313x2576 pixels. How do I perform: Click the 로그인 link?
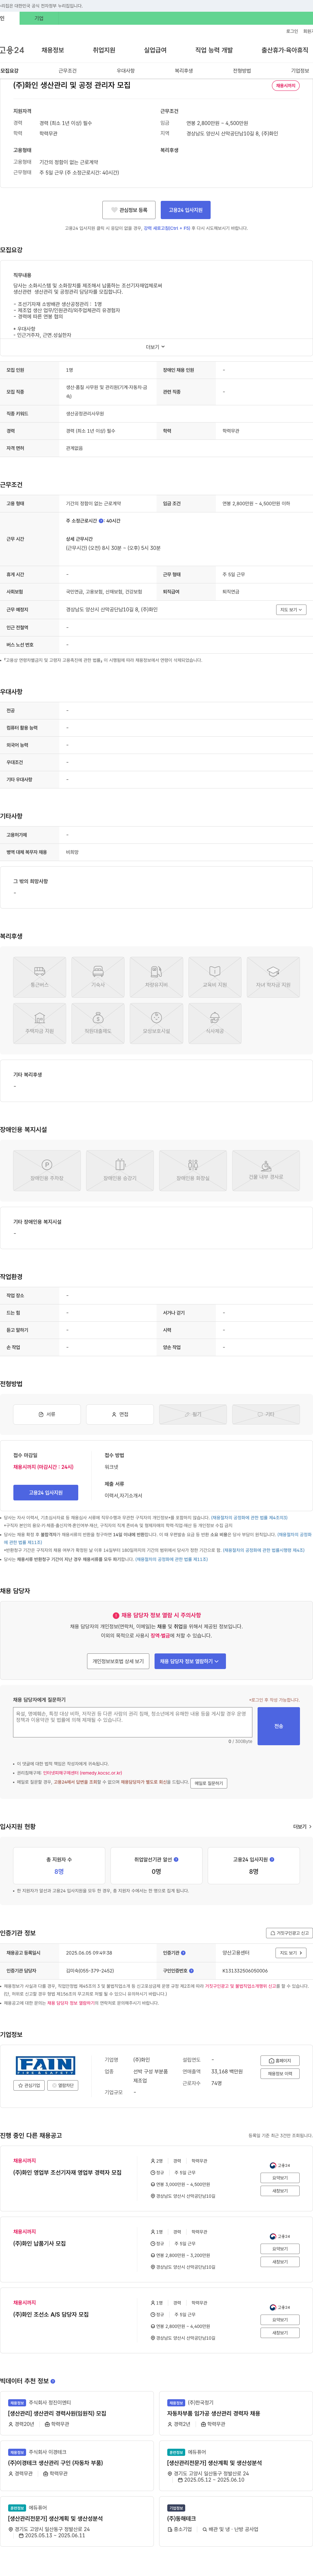(292, 31)
